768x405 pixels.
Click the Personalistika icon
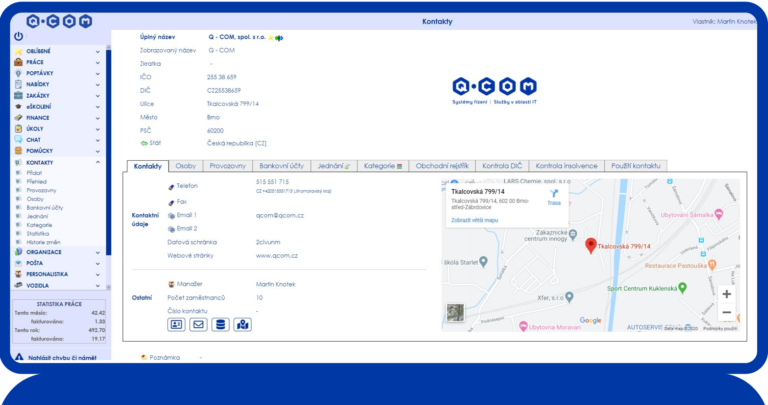pyautogui.click(x=19, y=274)
